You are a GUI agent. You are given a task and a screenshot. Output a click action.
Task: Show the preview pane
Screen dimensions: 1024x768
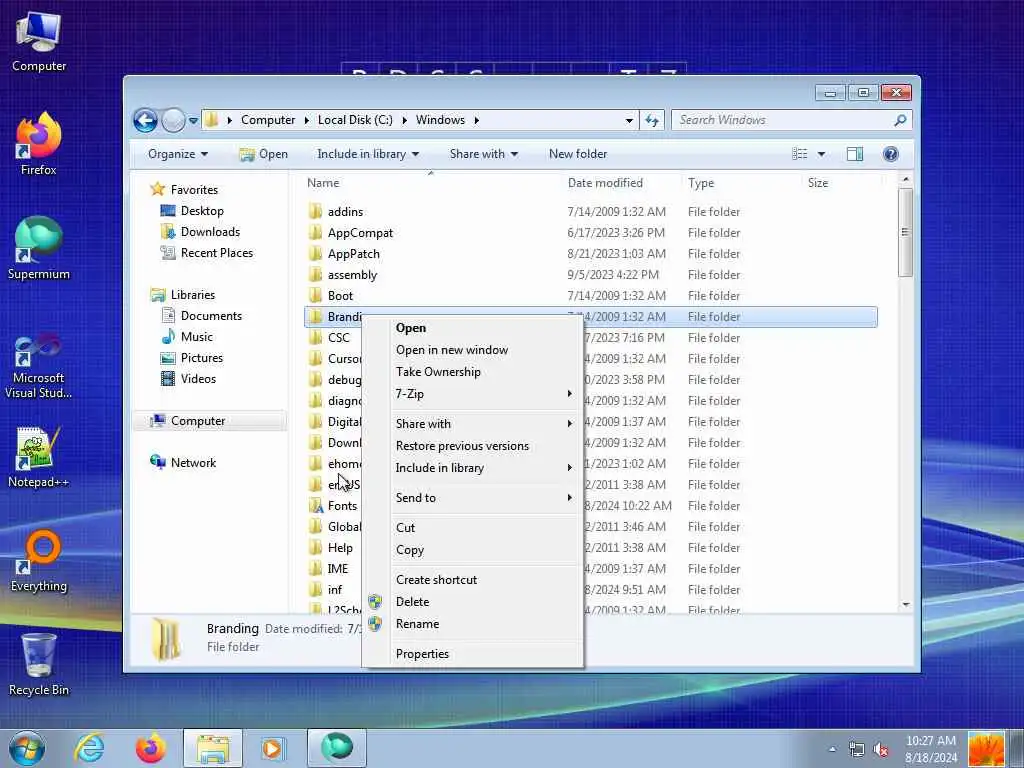tap(855, 154)
